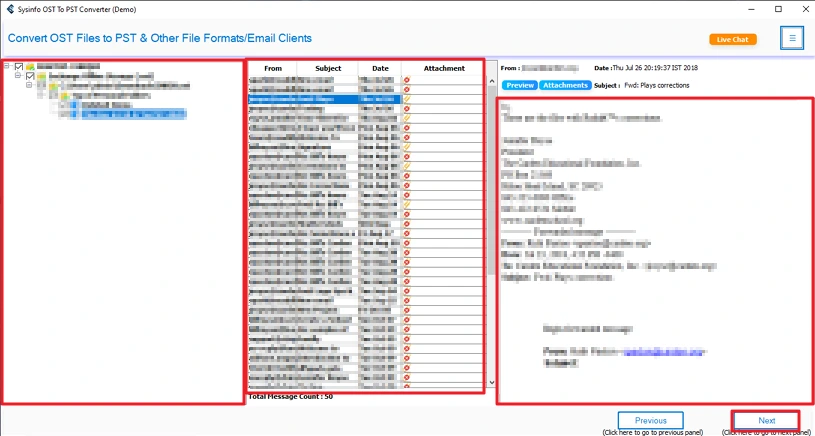Click the message list scrollbar up arrow
815x436 pixels.
[491, 81]
